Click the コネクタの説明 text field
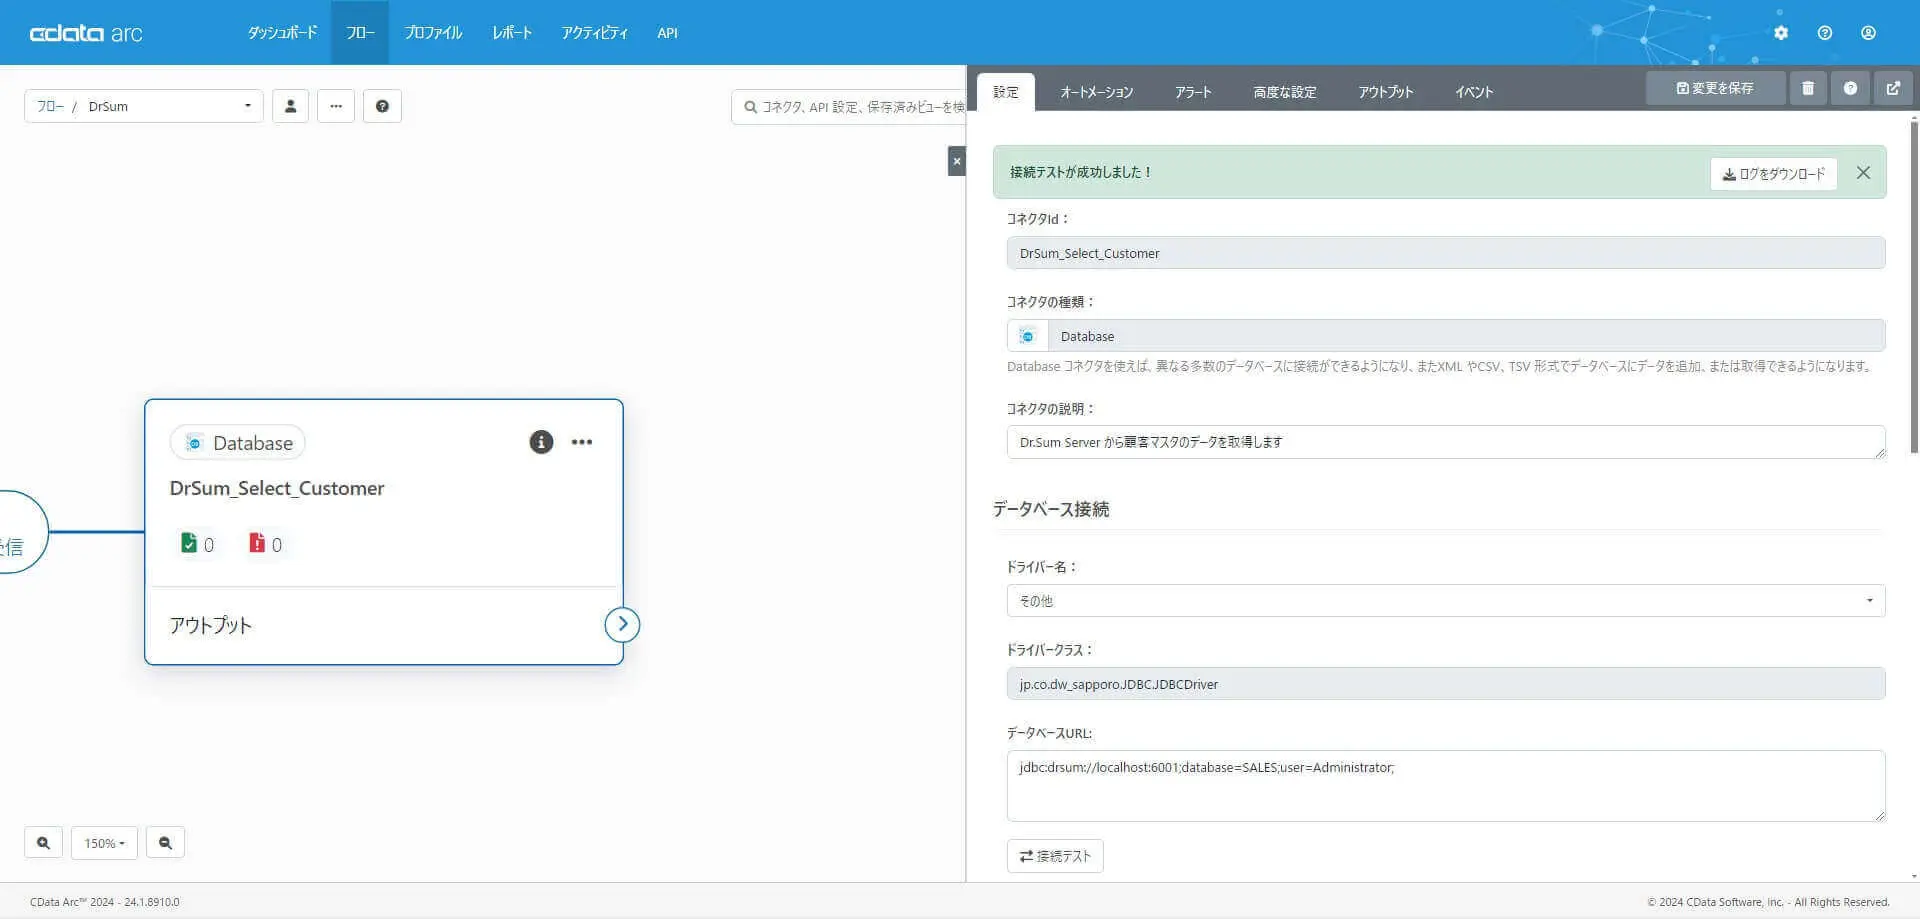This screenshot has height=919, width=1920. pyautogui.click(x=1446, y=442)
